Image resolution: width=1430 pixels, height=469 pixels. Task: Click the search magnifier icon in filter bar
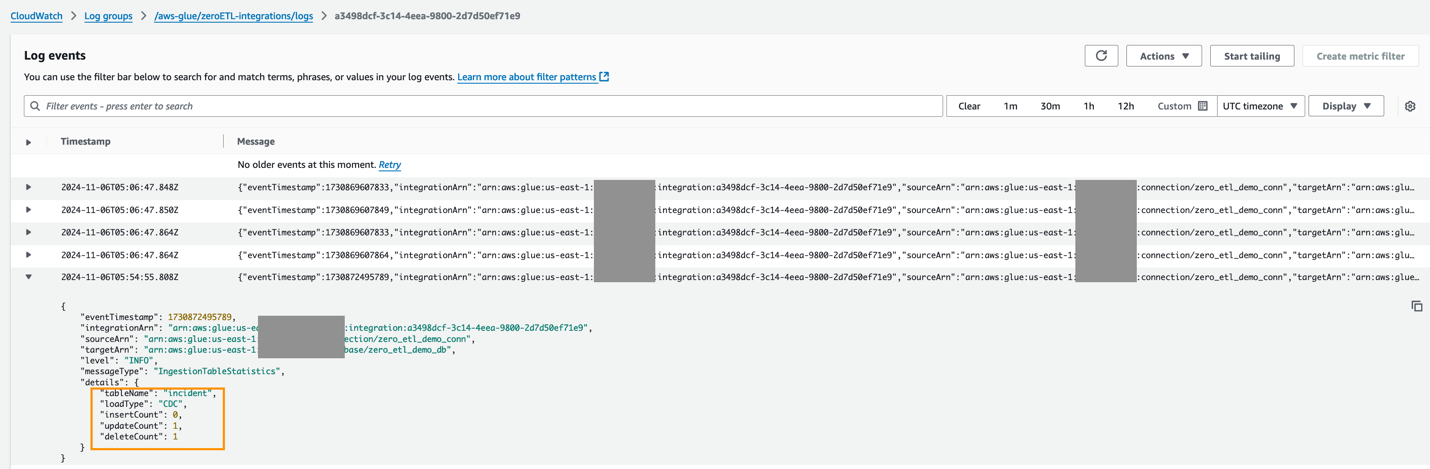35,106
